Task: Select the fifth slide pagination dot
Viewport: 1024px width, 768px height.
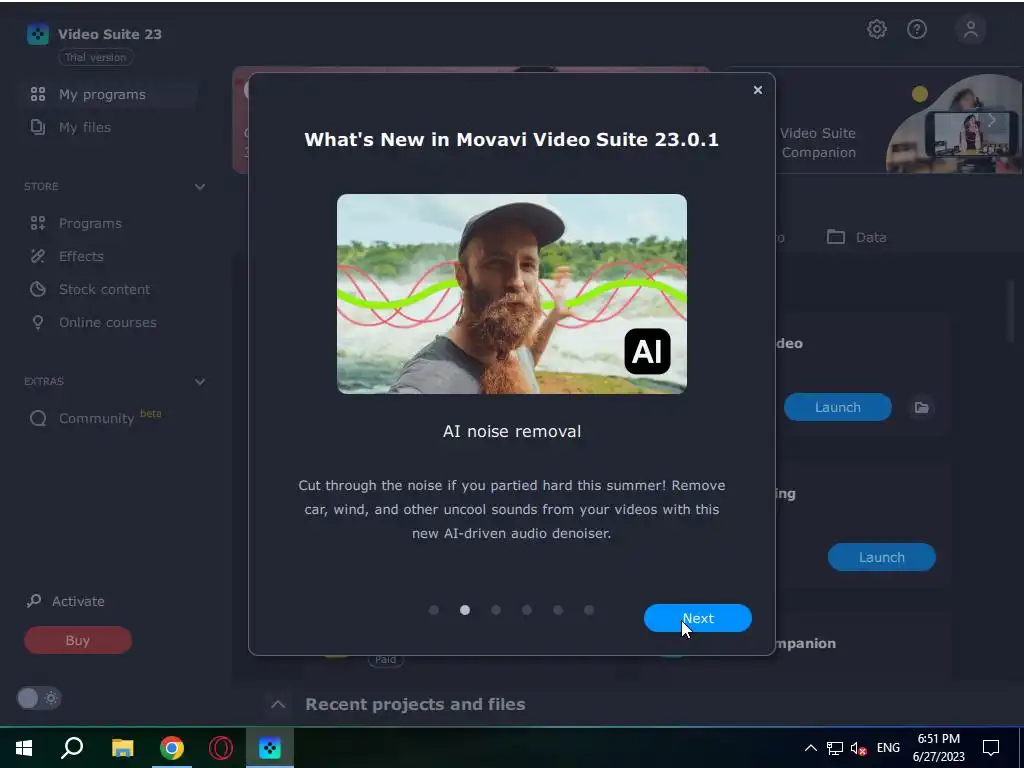Action: click(558, 610)
